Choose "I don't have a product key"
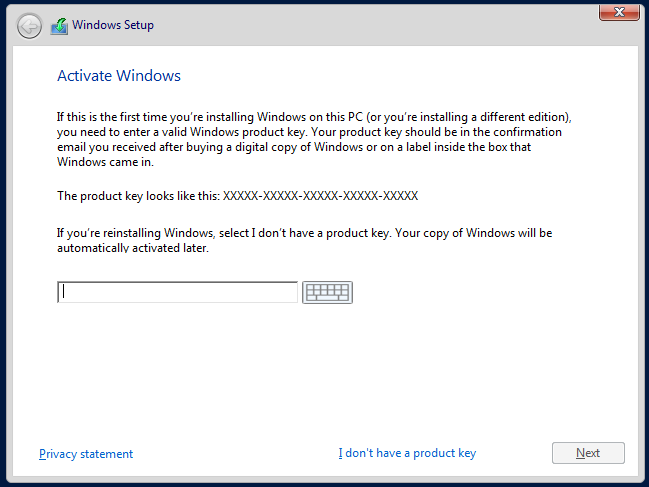 (407, 453)
